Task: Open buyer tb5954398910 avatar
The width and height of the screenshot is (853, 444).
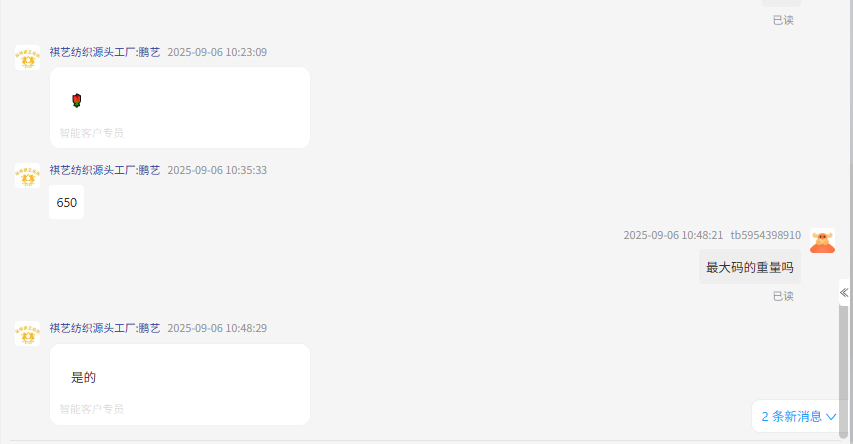Action: 822,241
